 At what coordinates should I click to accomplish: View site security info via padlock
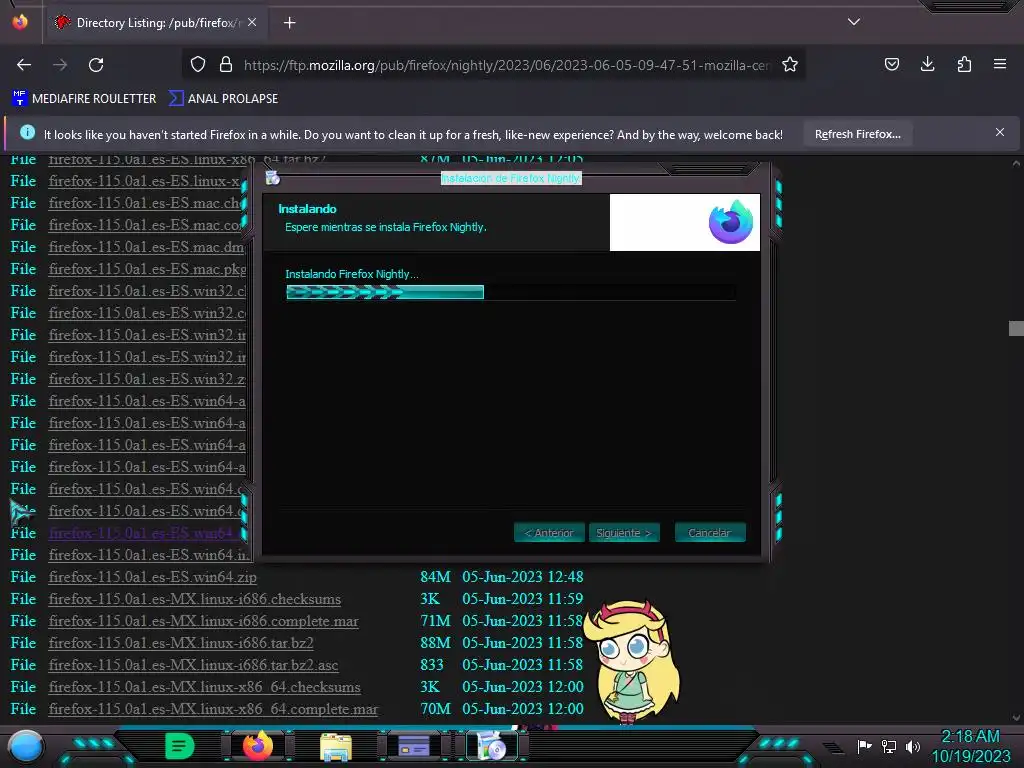click(226, 64)
